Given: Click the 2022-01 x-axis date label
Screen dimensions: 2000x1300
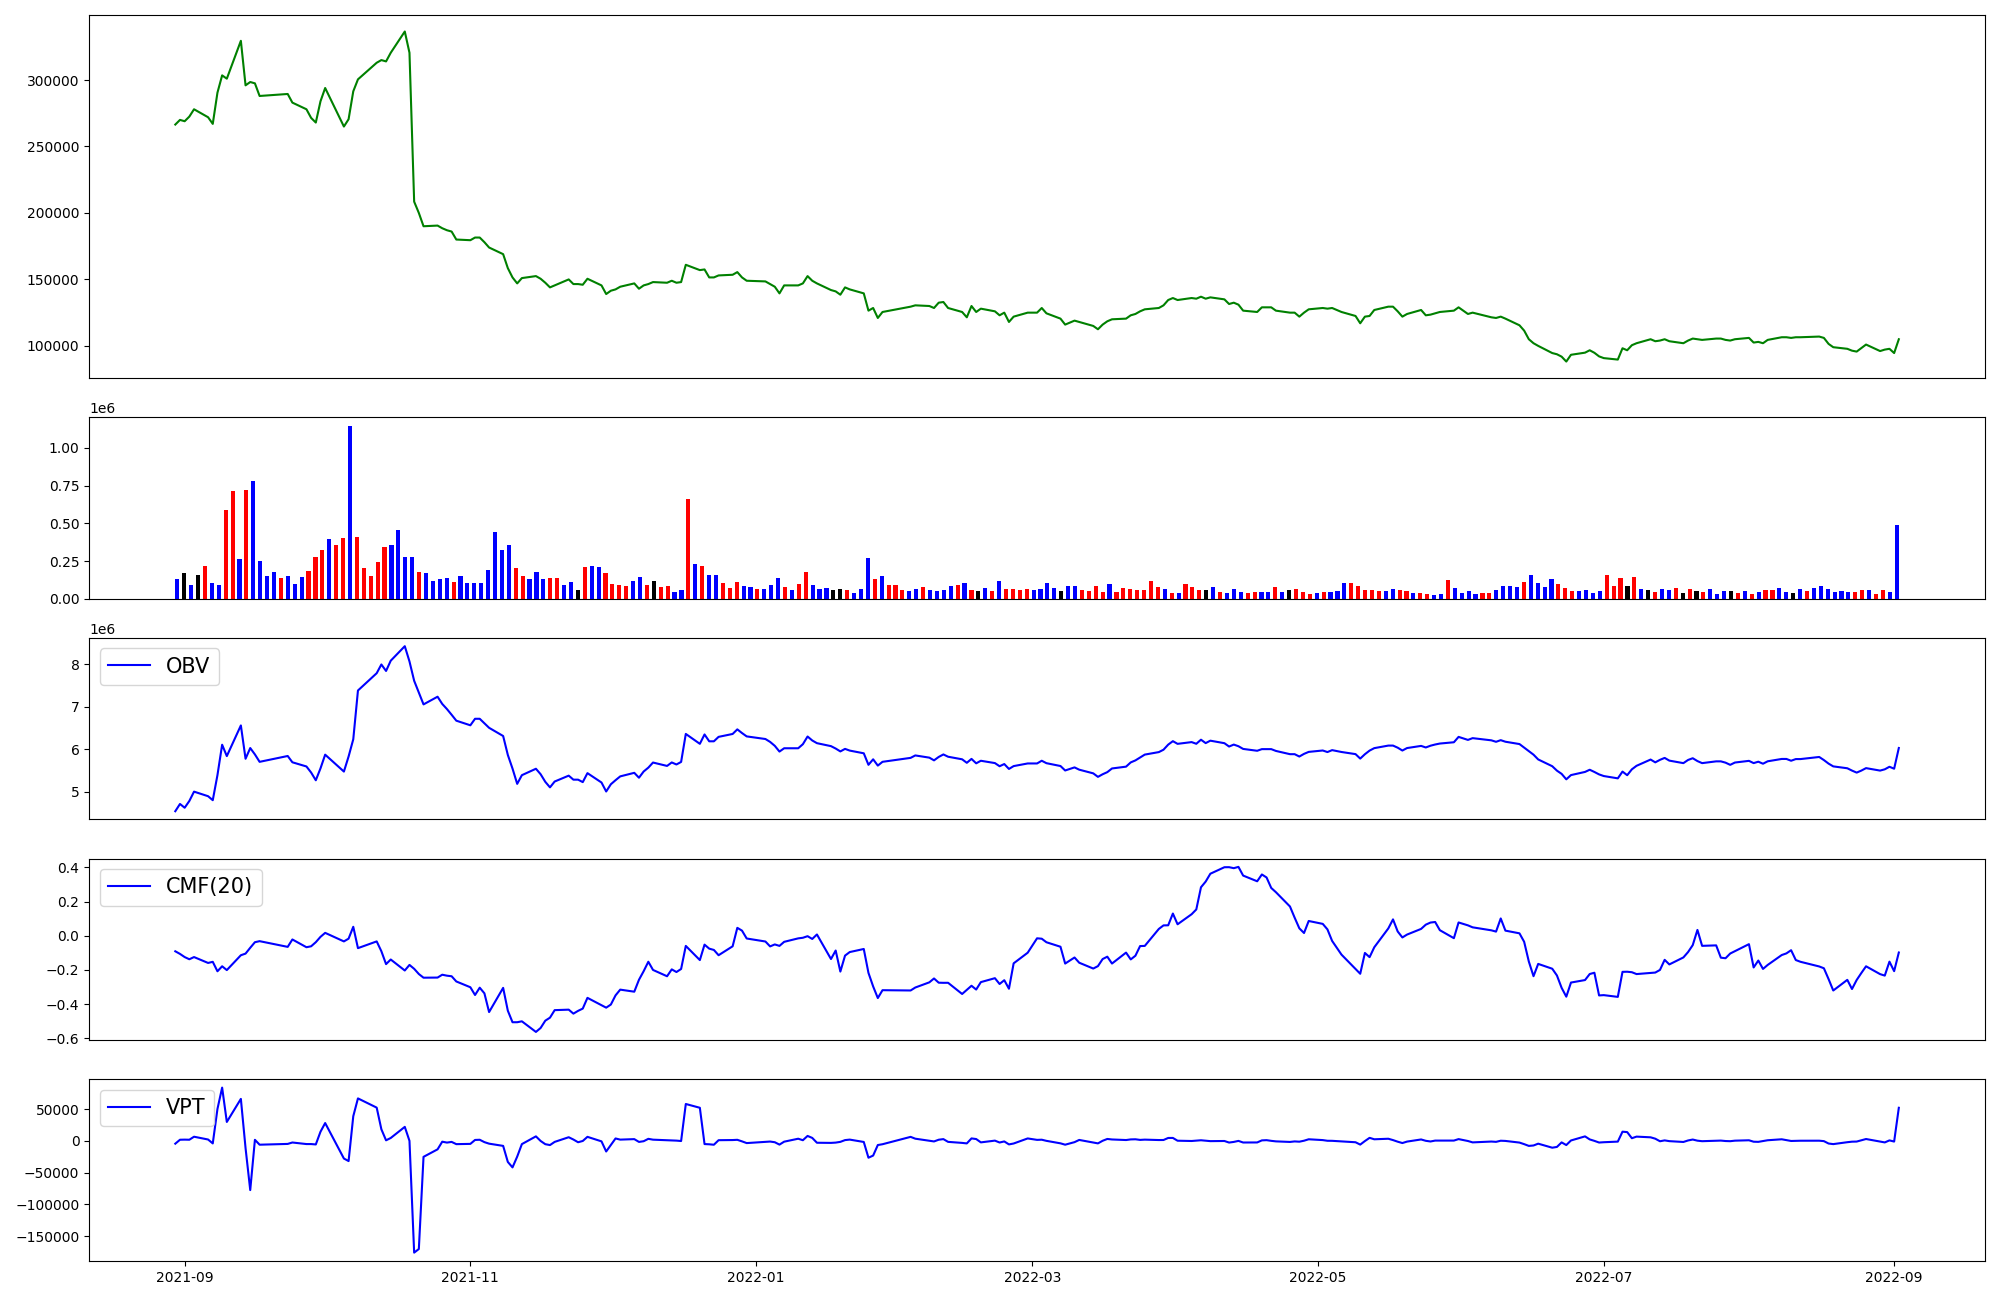Looking at the screenshot, I should 756,1277.
